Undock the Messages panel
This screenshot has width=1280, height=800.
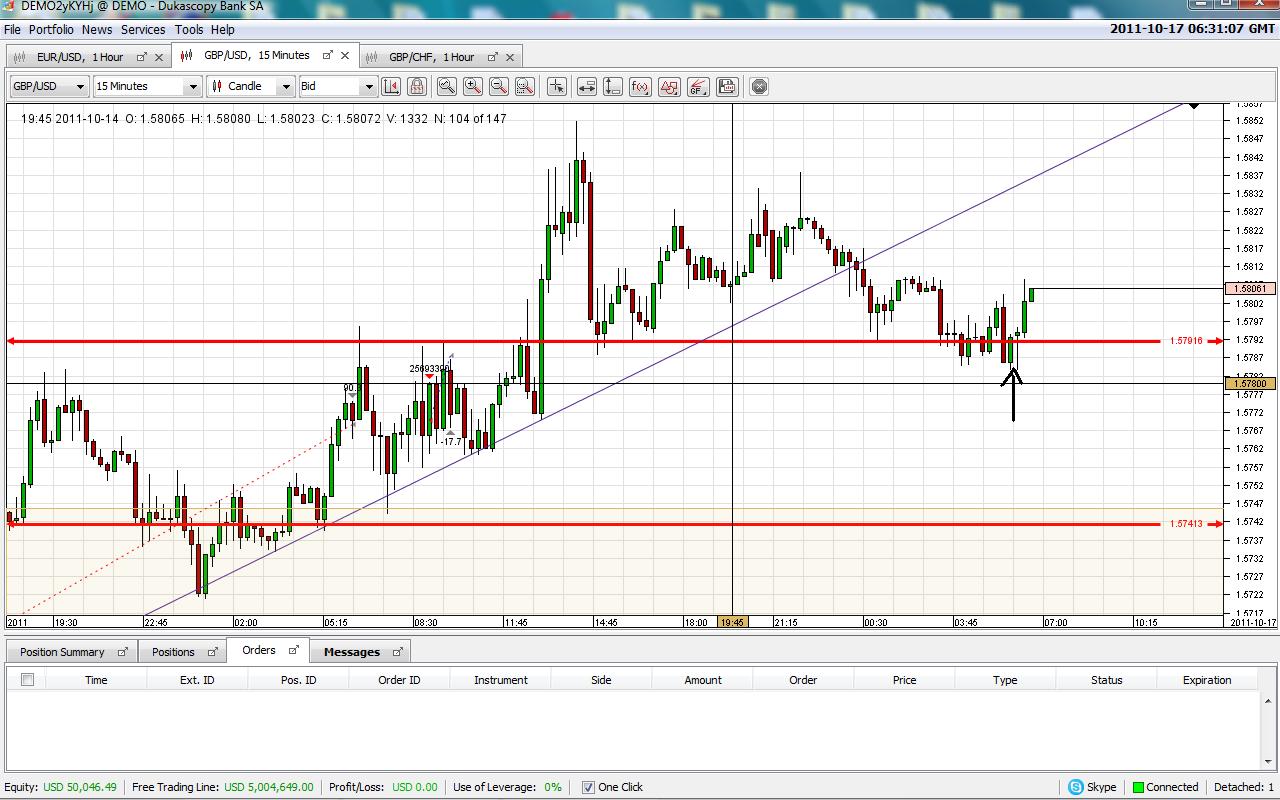[397, 652]
